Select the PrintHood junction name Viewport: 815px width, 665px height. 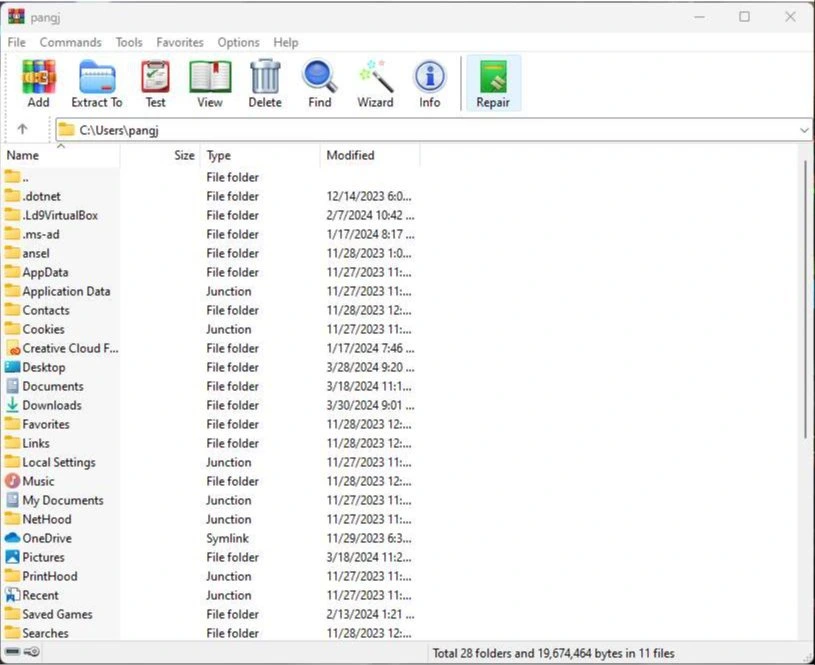[50, 576]
